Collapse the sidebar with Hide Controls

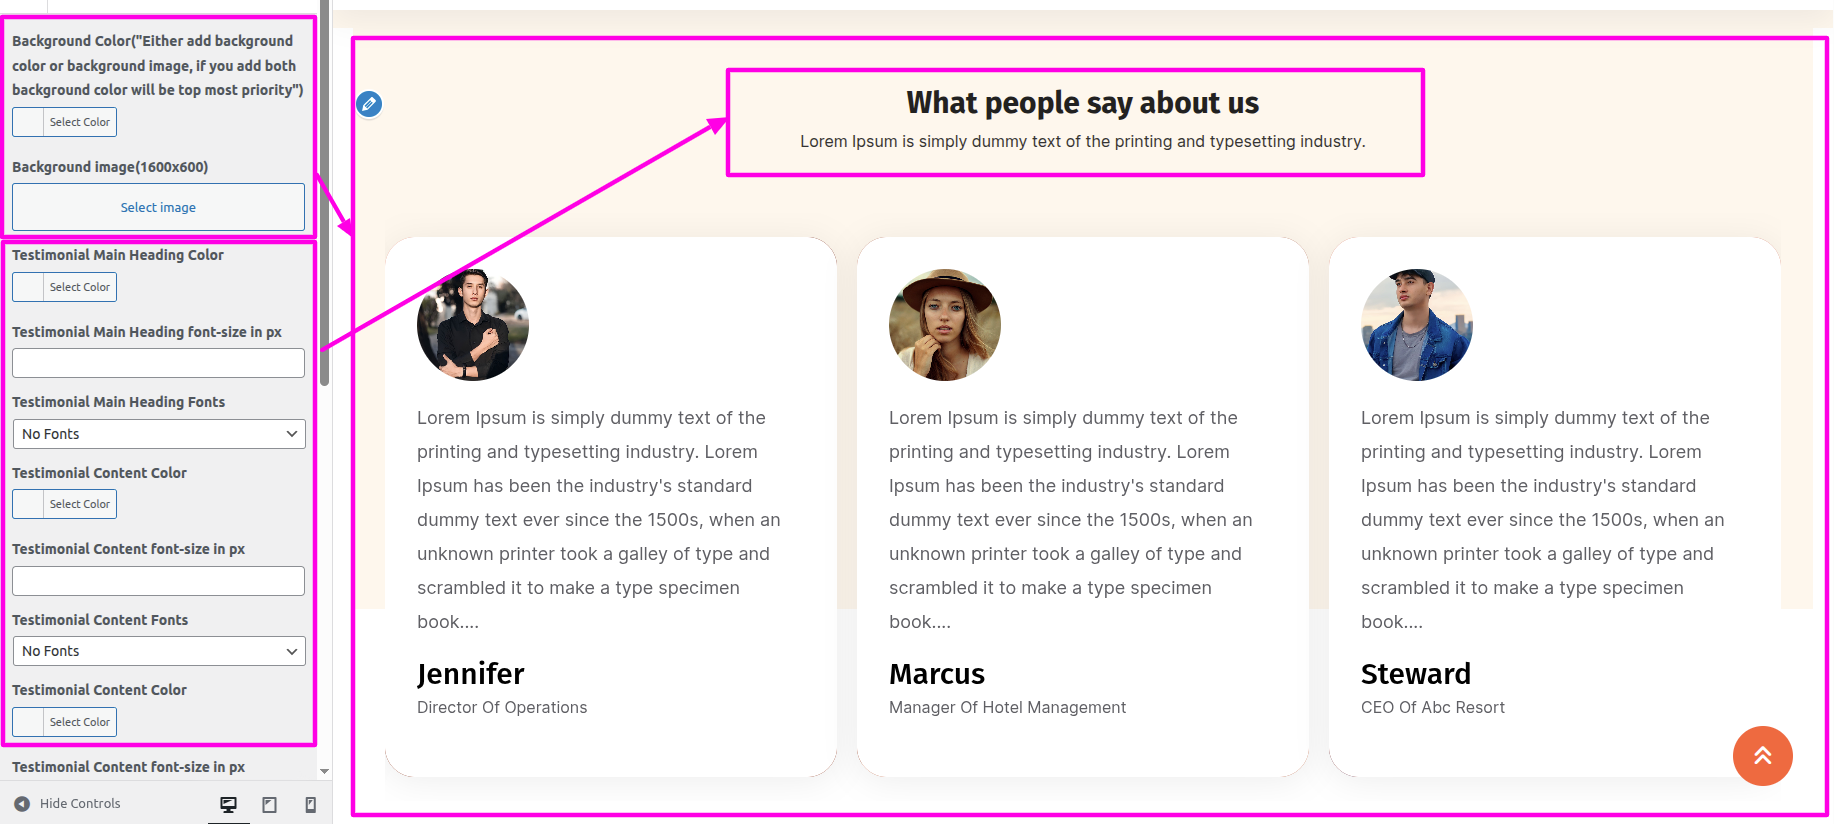pyautogui.click(x=67, y=803)
